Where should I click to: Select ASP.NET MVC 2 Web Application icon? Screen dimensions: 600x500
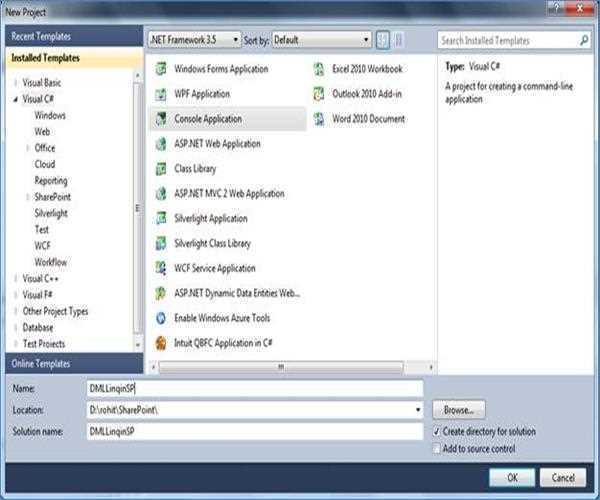(161, 194)
